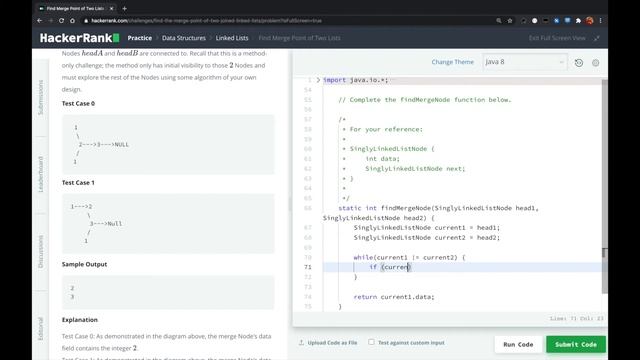Image resolution: width=640 pixels, height=360 pixels.
Task: Open the browser profile avatar
Action: [x=589, y=20]
